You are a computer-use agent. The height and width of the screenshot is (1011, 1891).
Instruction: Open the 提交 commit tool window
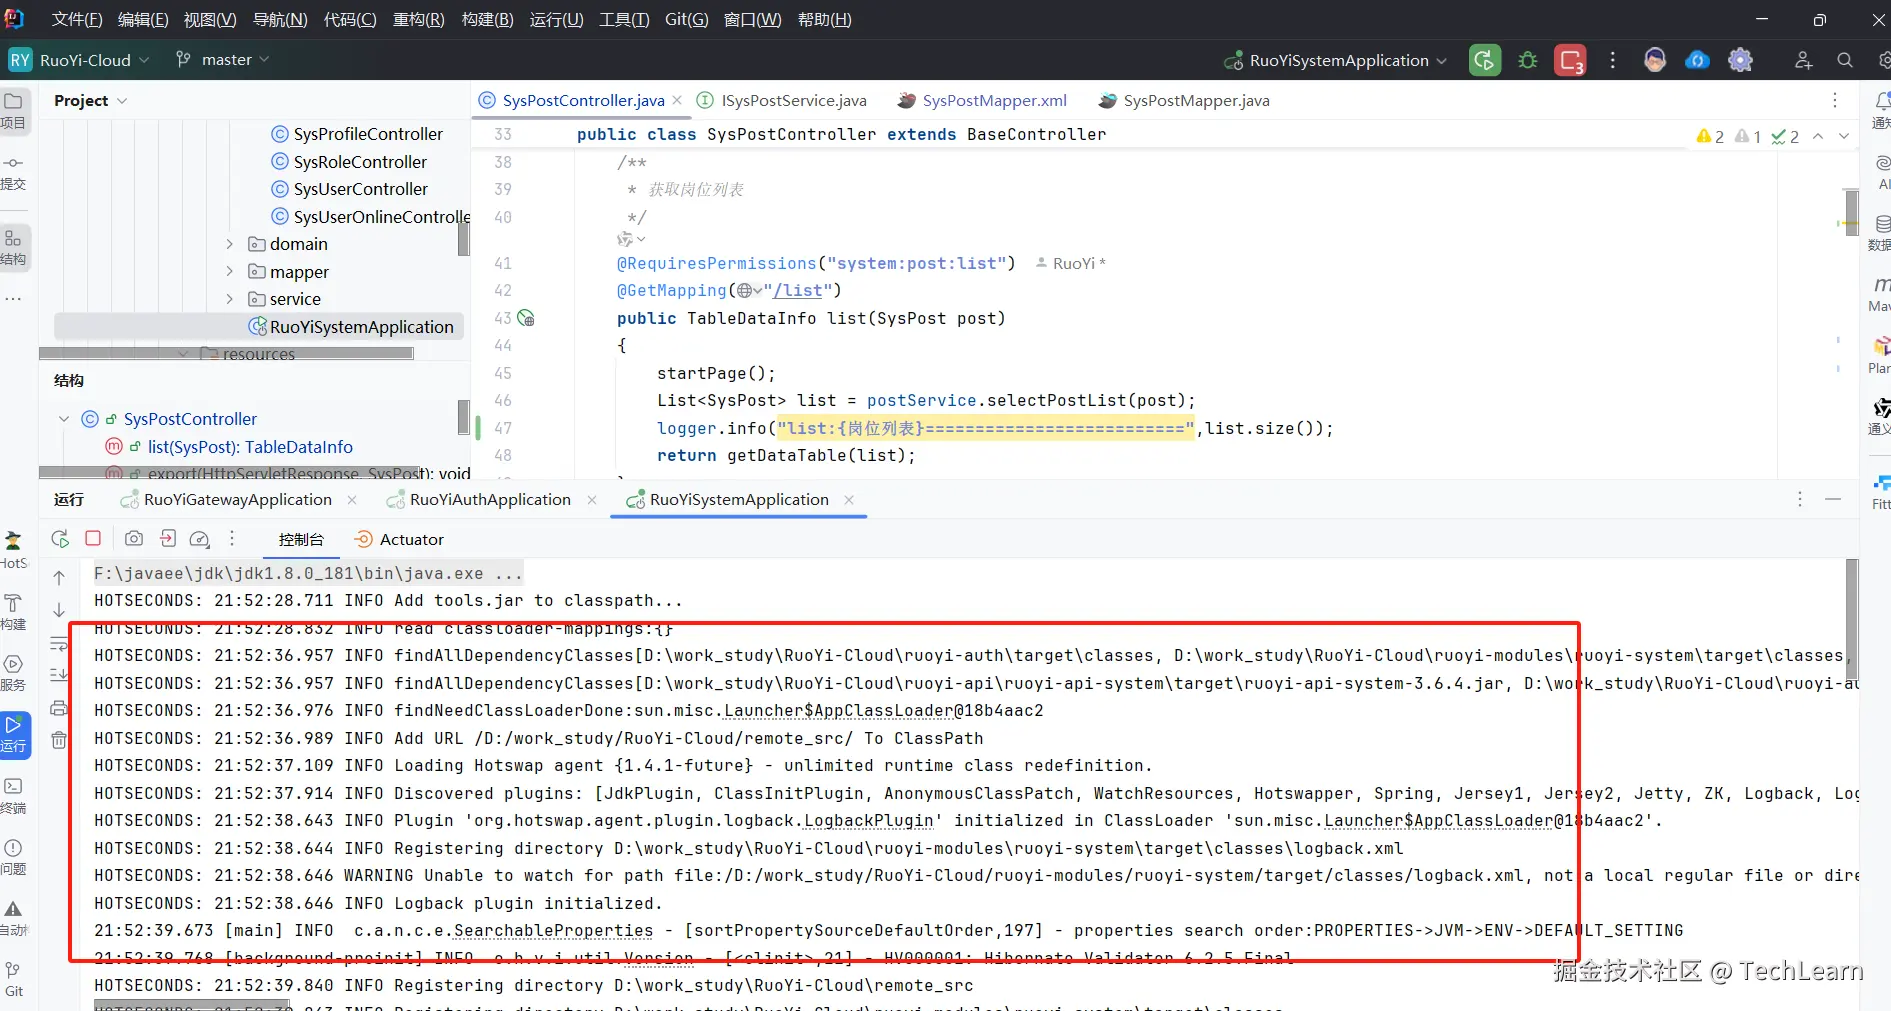click(14, 172)
